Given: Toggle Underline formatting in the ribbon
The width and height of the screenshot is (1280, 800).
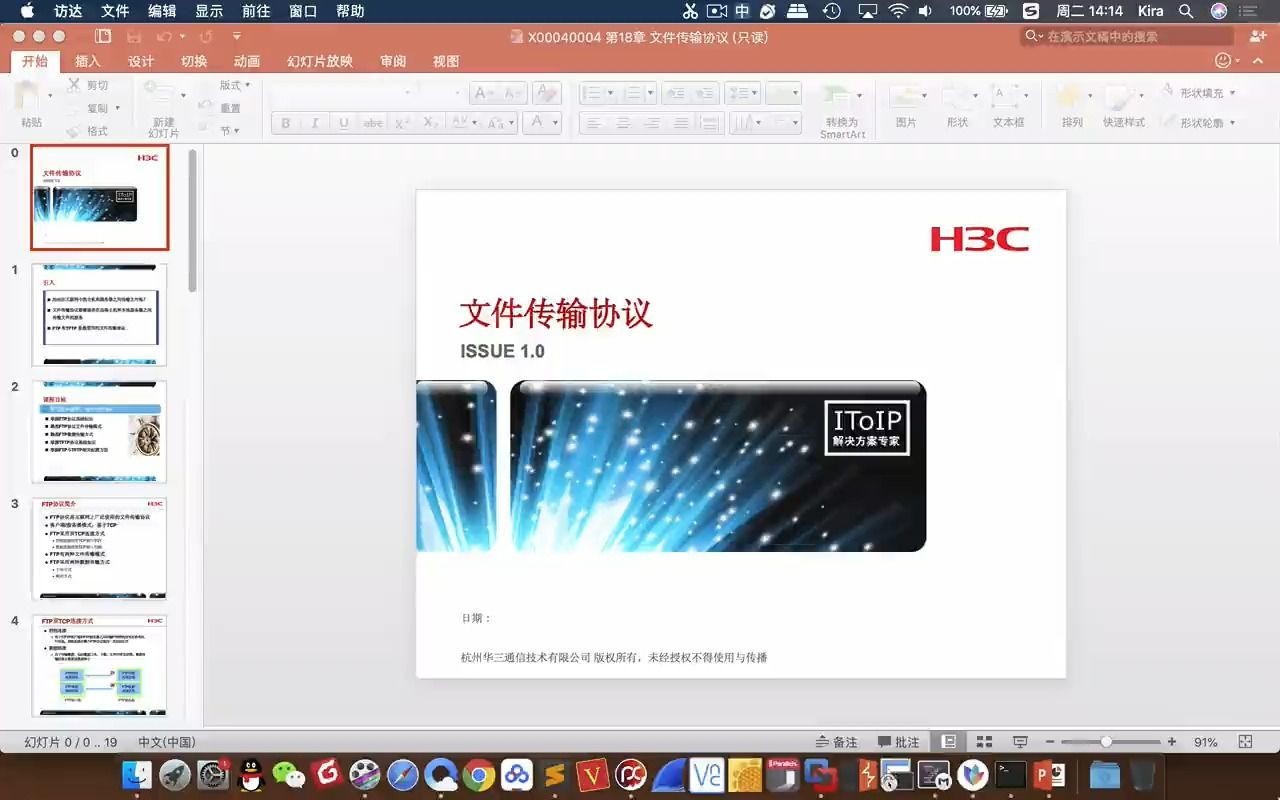Looking at the screenshot, I should click(x=344, y=123).
